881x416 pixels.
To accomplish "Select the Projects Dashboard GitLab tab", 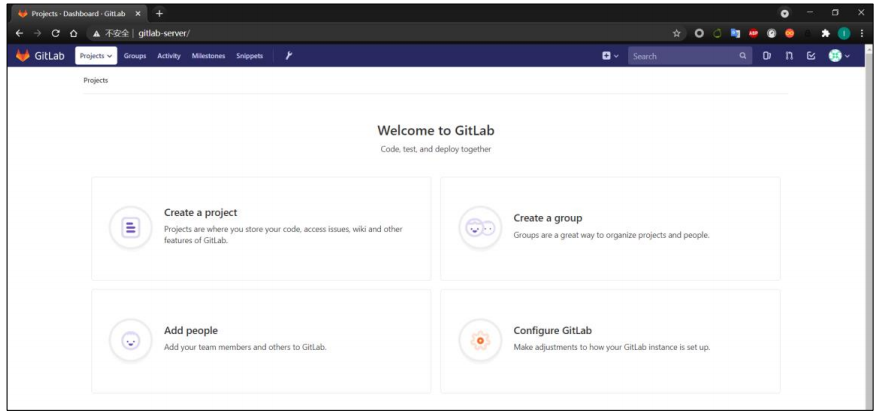I will point(79,13).
